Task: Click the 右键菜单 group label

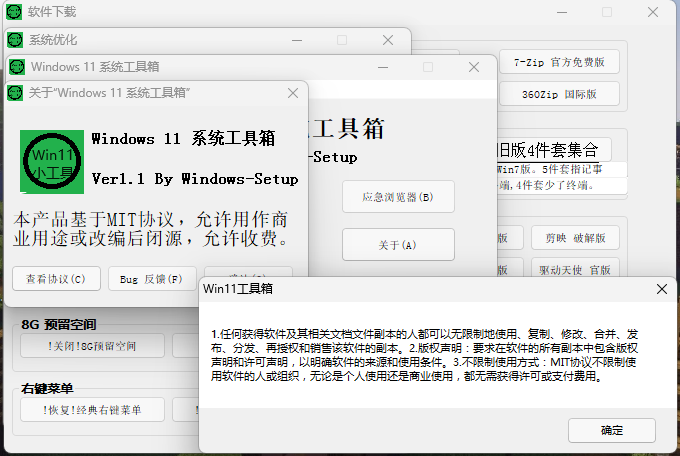Action: [47, 388]
